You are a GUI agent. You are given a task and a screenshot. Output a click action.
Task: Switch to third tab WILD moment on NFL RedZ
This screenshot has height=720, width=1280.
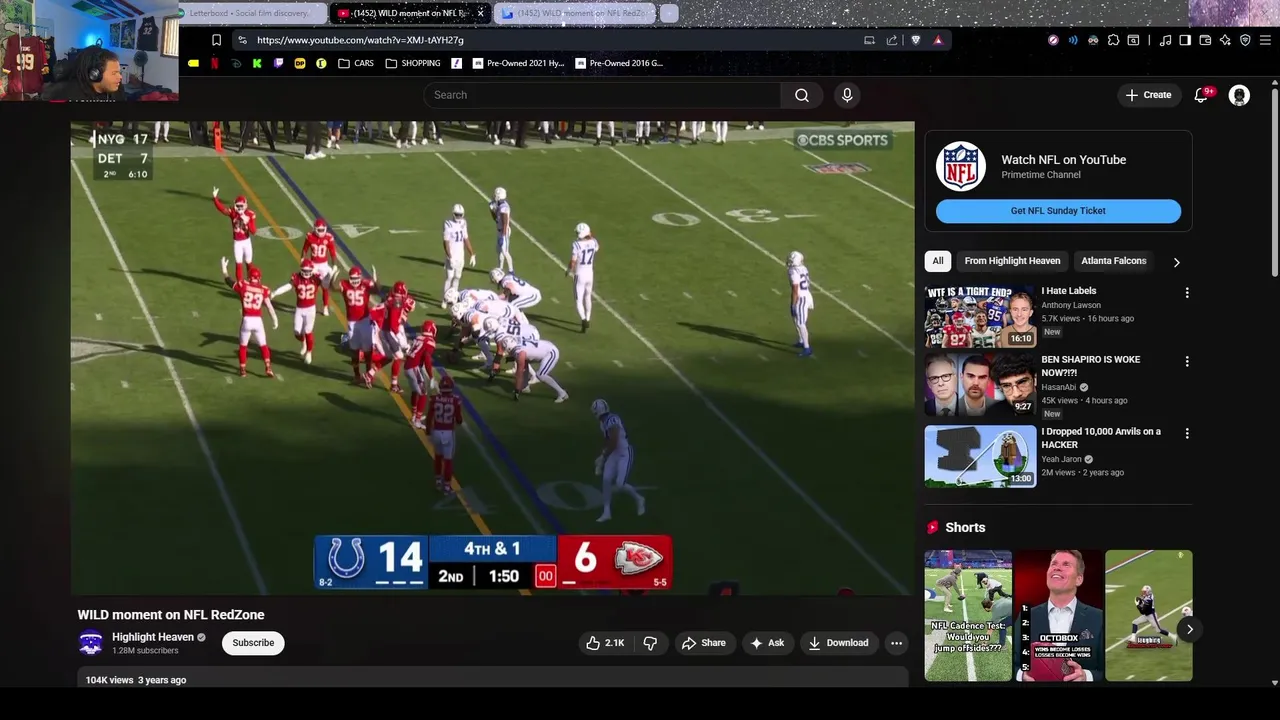(x=576, y=13)
